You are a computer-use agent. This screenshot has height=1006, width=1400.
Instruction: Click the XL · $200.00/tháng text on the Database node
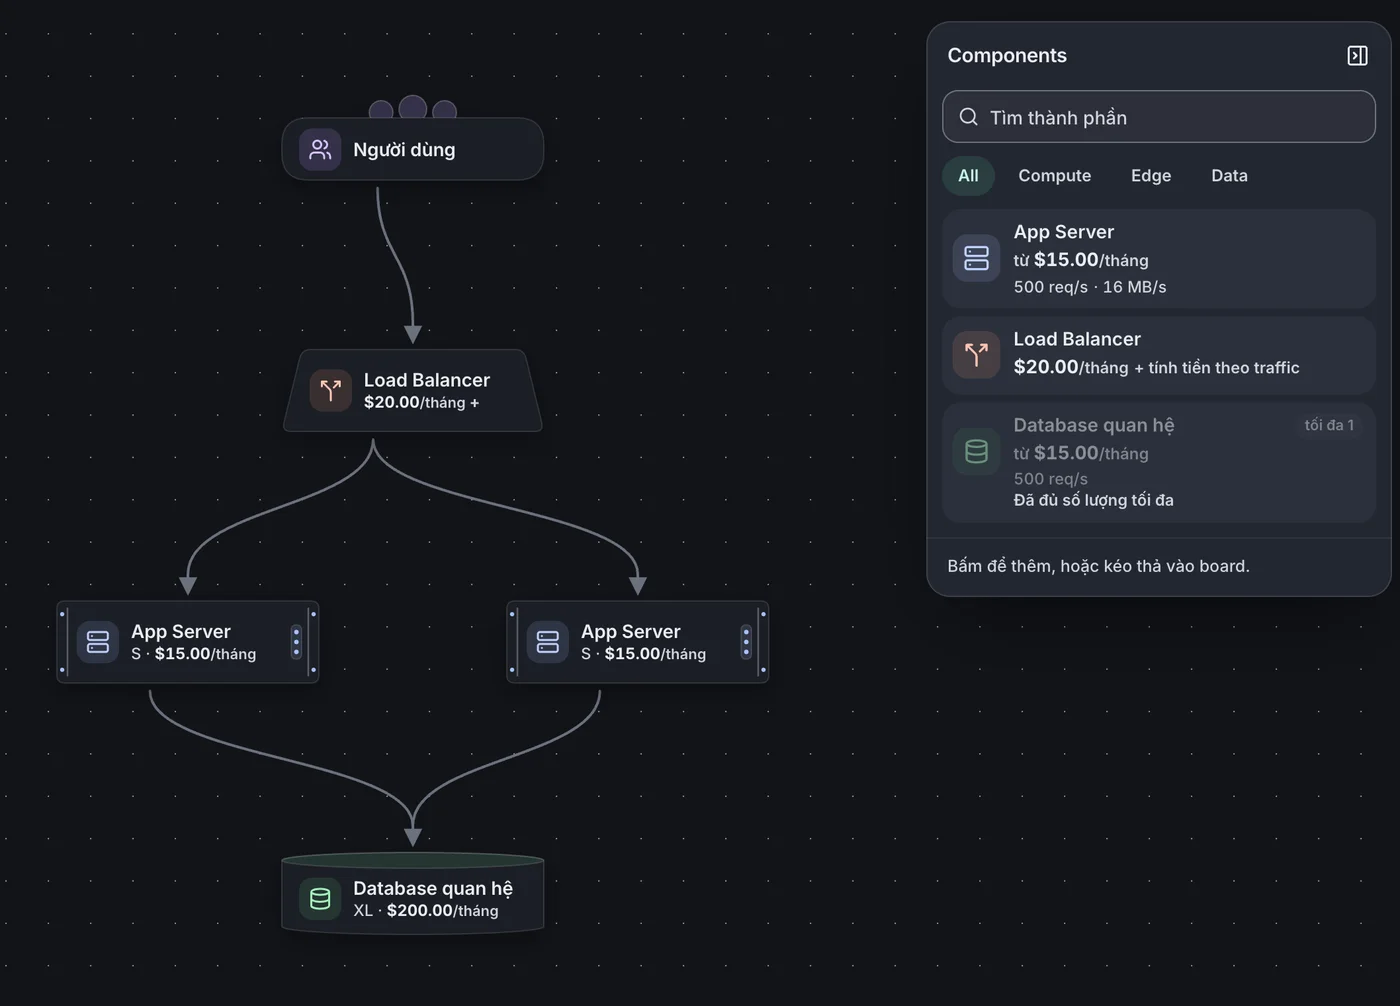click(425, 911)
